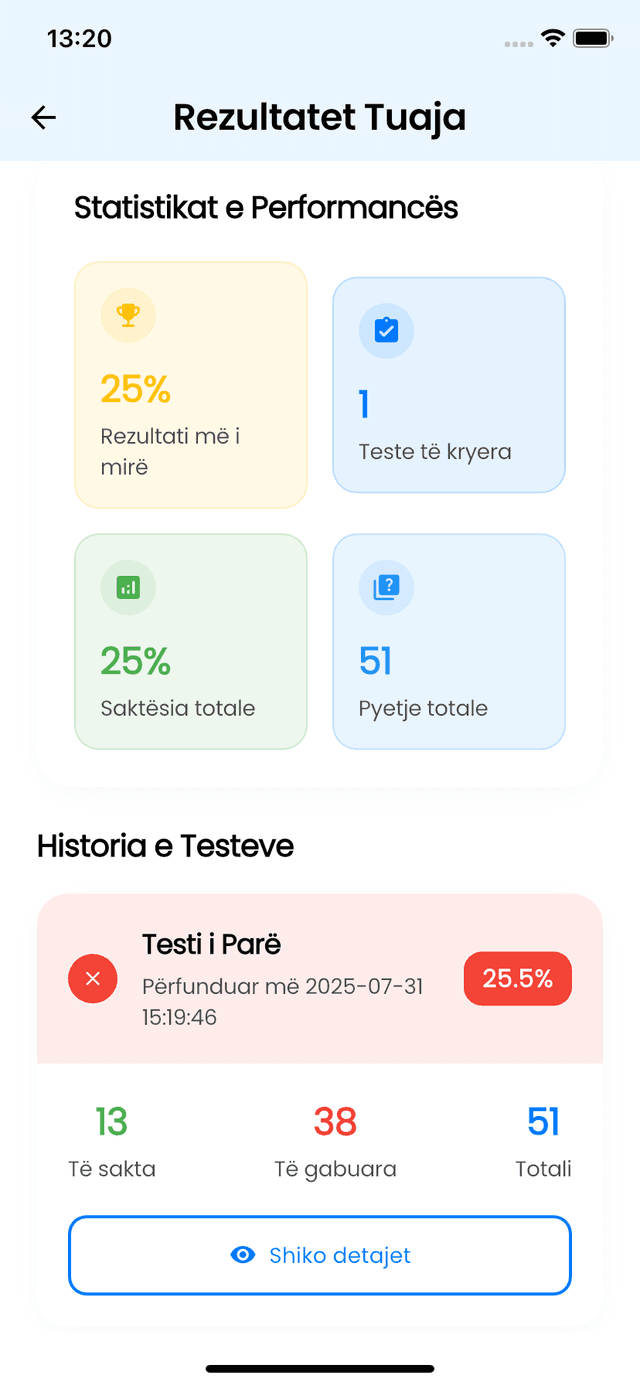Screen dimensions: 640x1385
Task: Select the Teste të kryera card
Action: pyautogui.click(x=449, y=385)
